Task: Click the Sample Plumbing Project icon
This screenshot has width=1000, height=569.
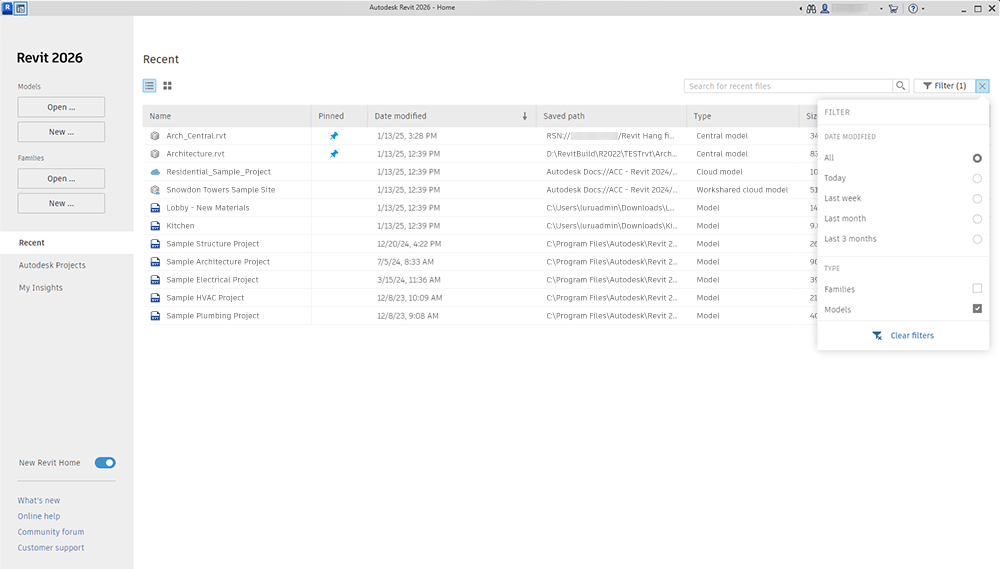Action: (x=155, y=316)
